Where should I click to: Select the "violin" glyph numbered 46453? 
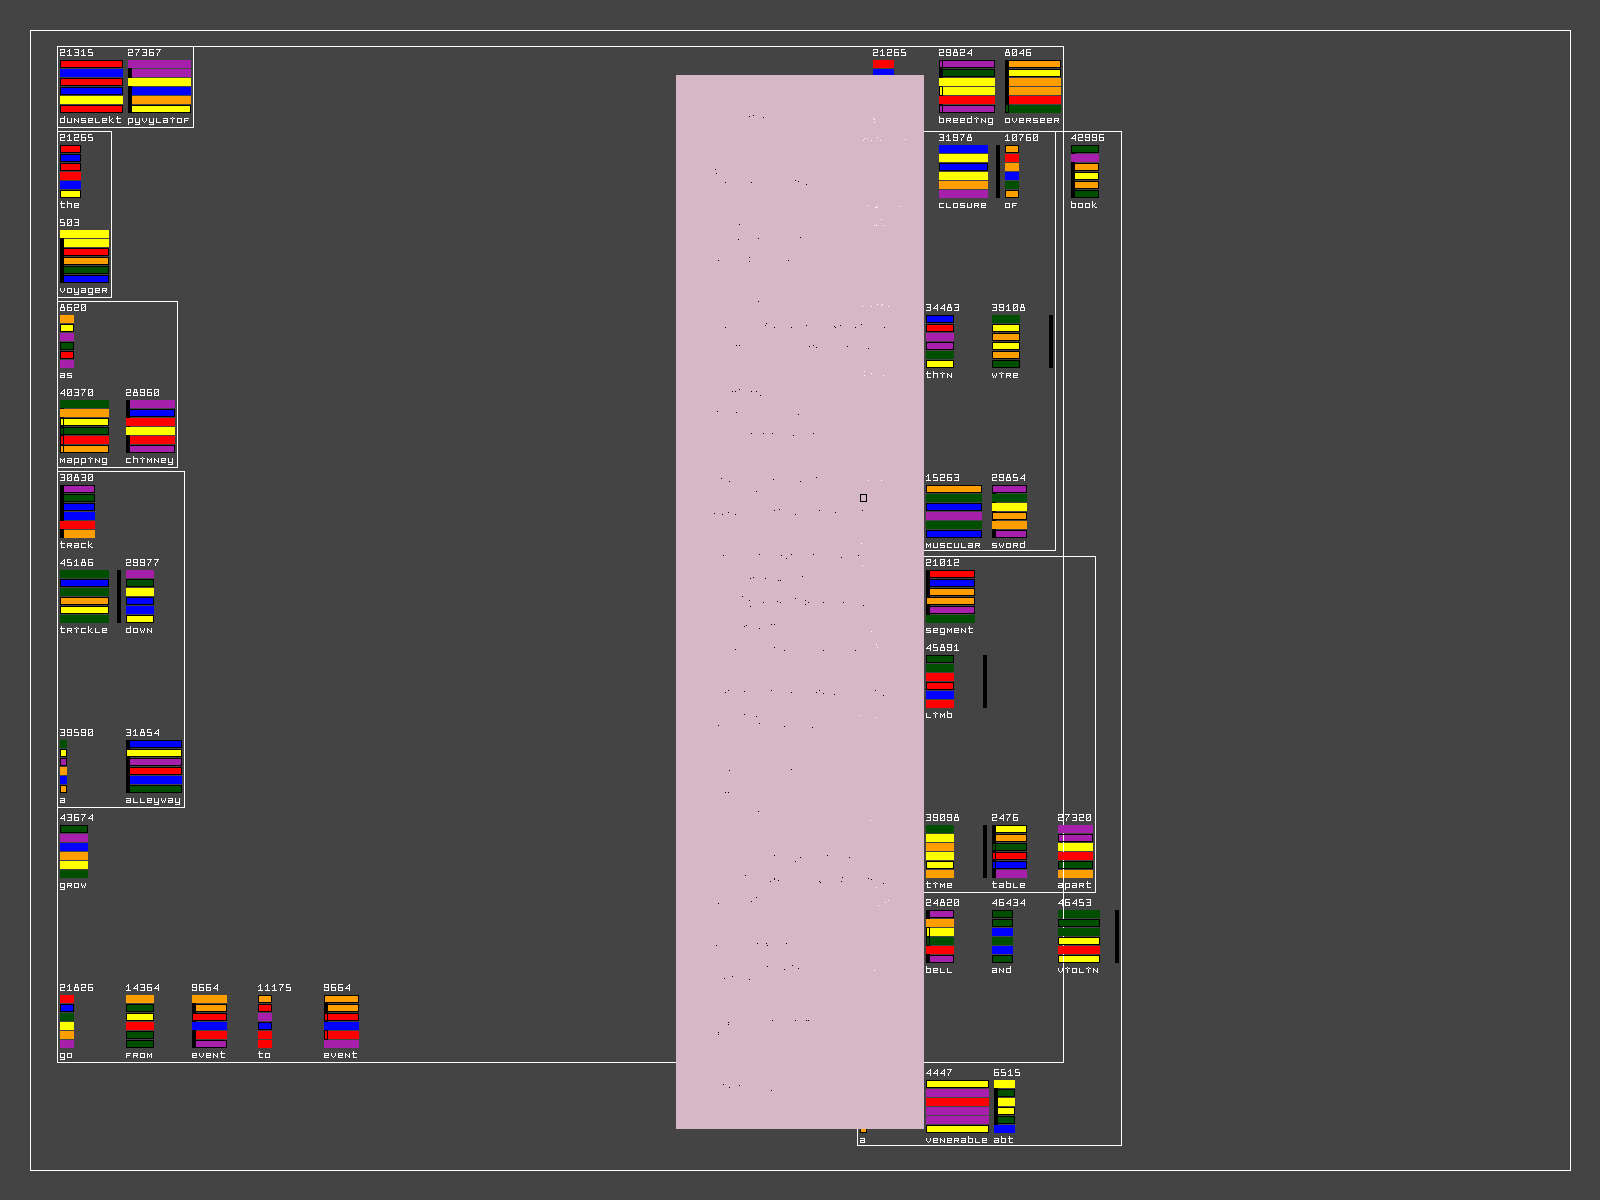1079,936
